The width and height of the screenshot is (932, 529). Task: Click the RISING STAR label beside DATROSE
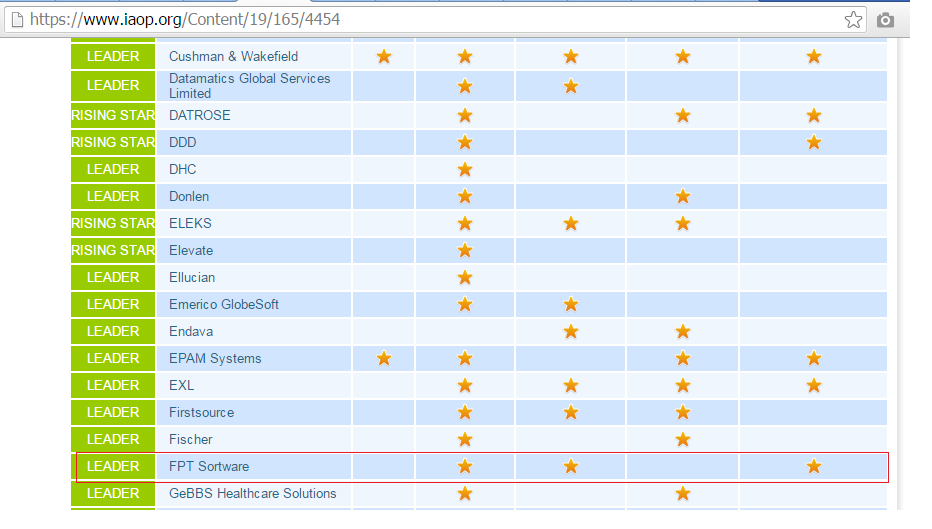click(113, 115)
